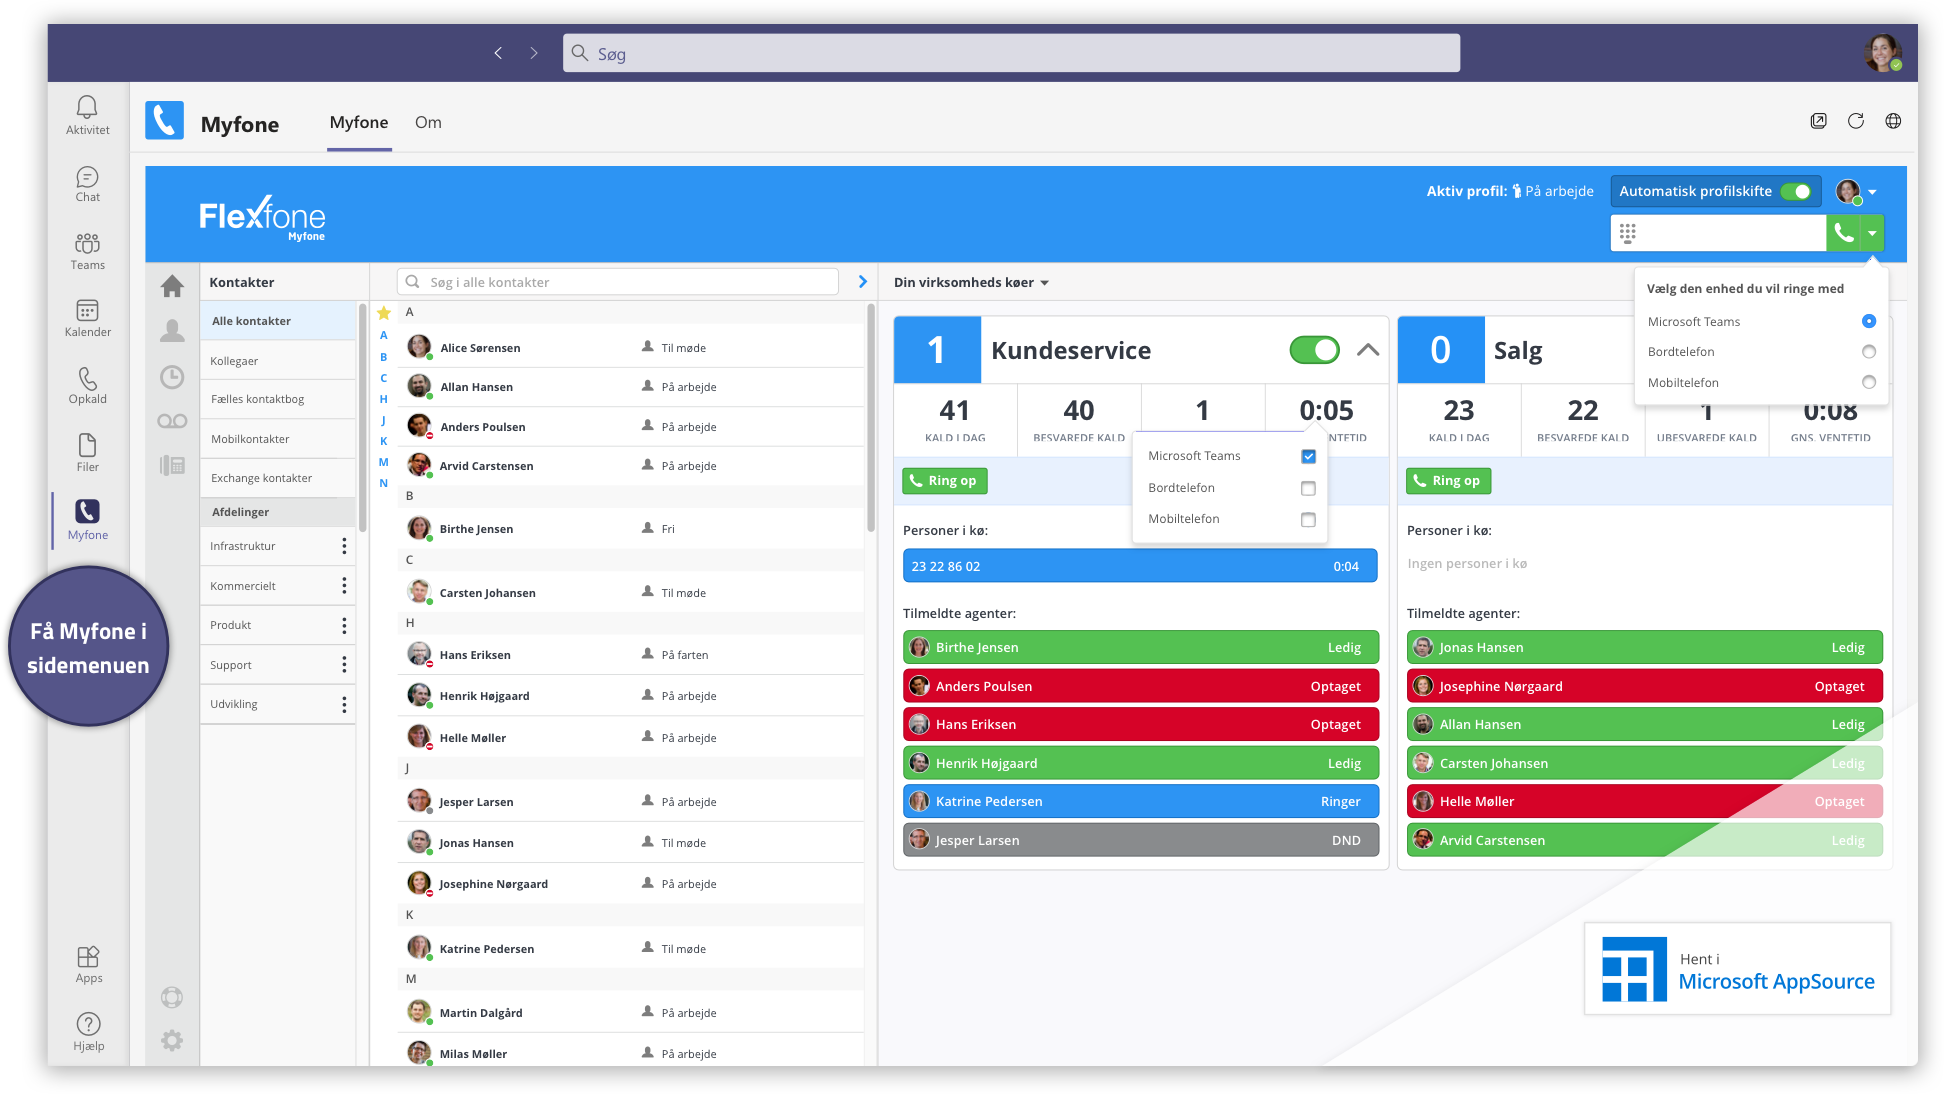Open Hjælp help icon
This screenshot has height=1094, width=1944.
88,1031
